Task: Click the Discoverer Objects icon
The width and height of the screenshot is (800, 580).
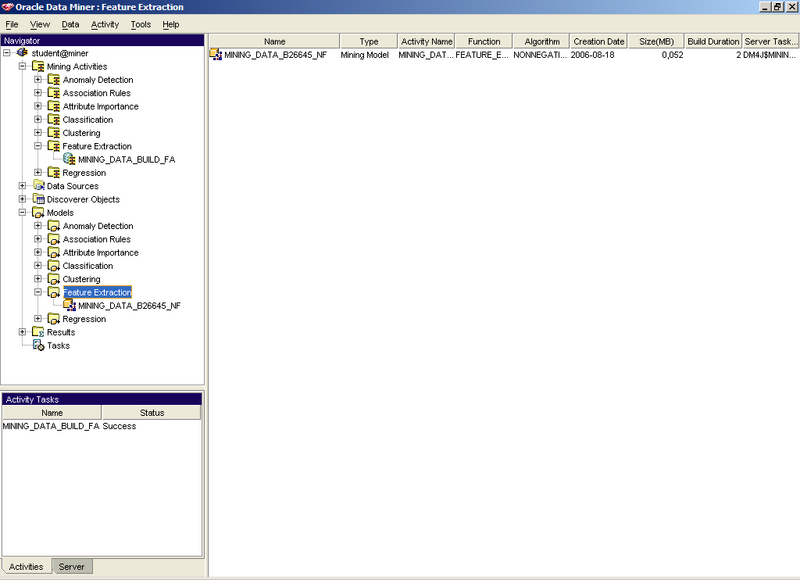Action: click(39, 199)
